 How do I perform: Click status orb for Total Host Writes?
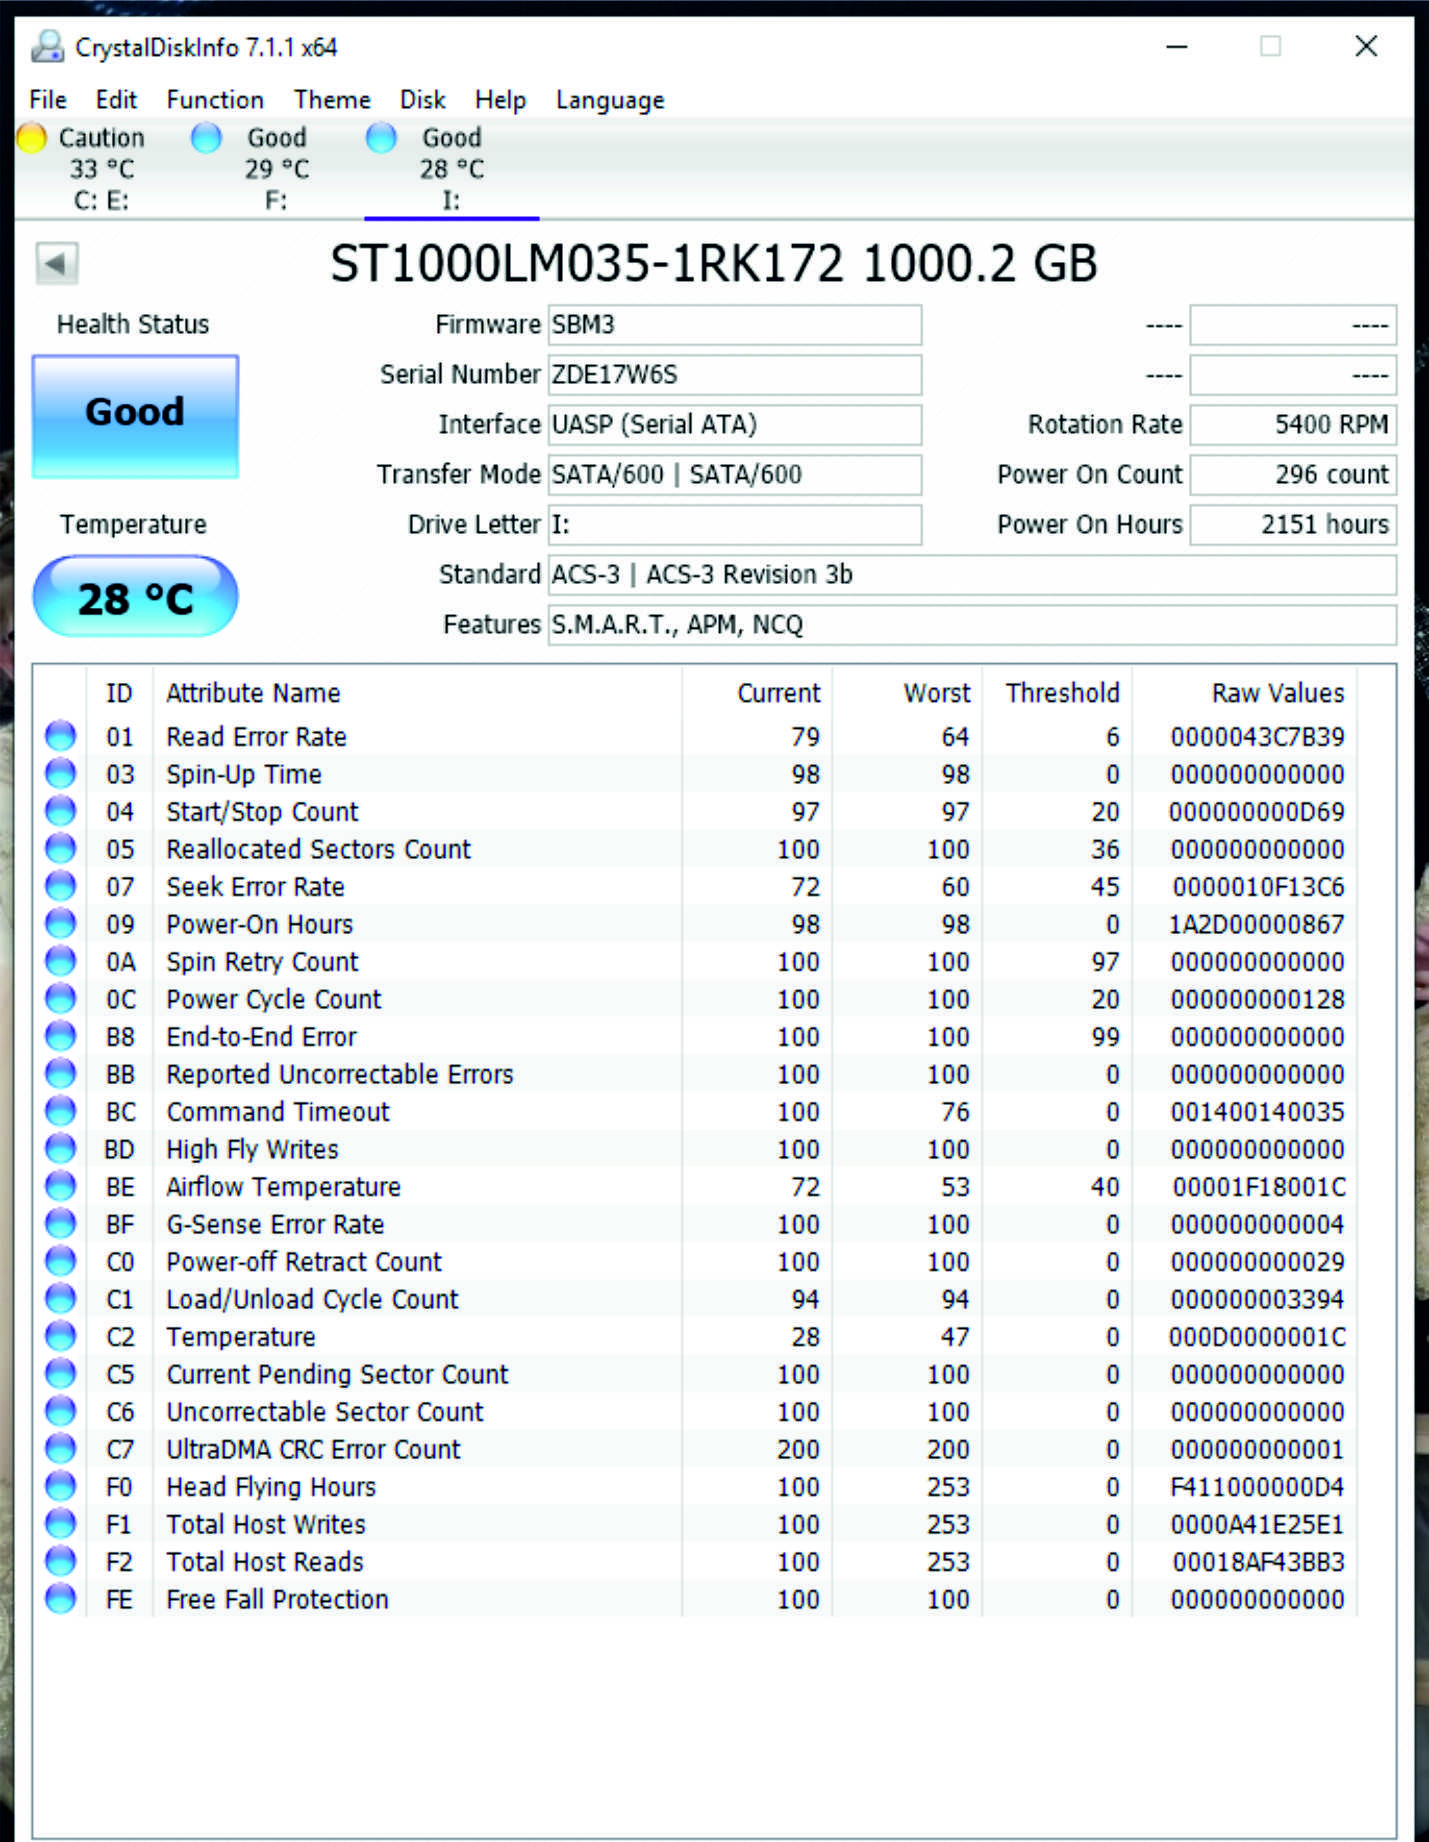(x=61, y=1523)
